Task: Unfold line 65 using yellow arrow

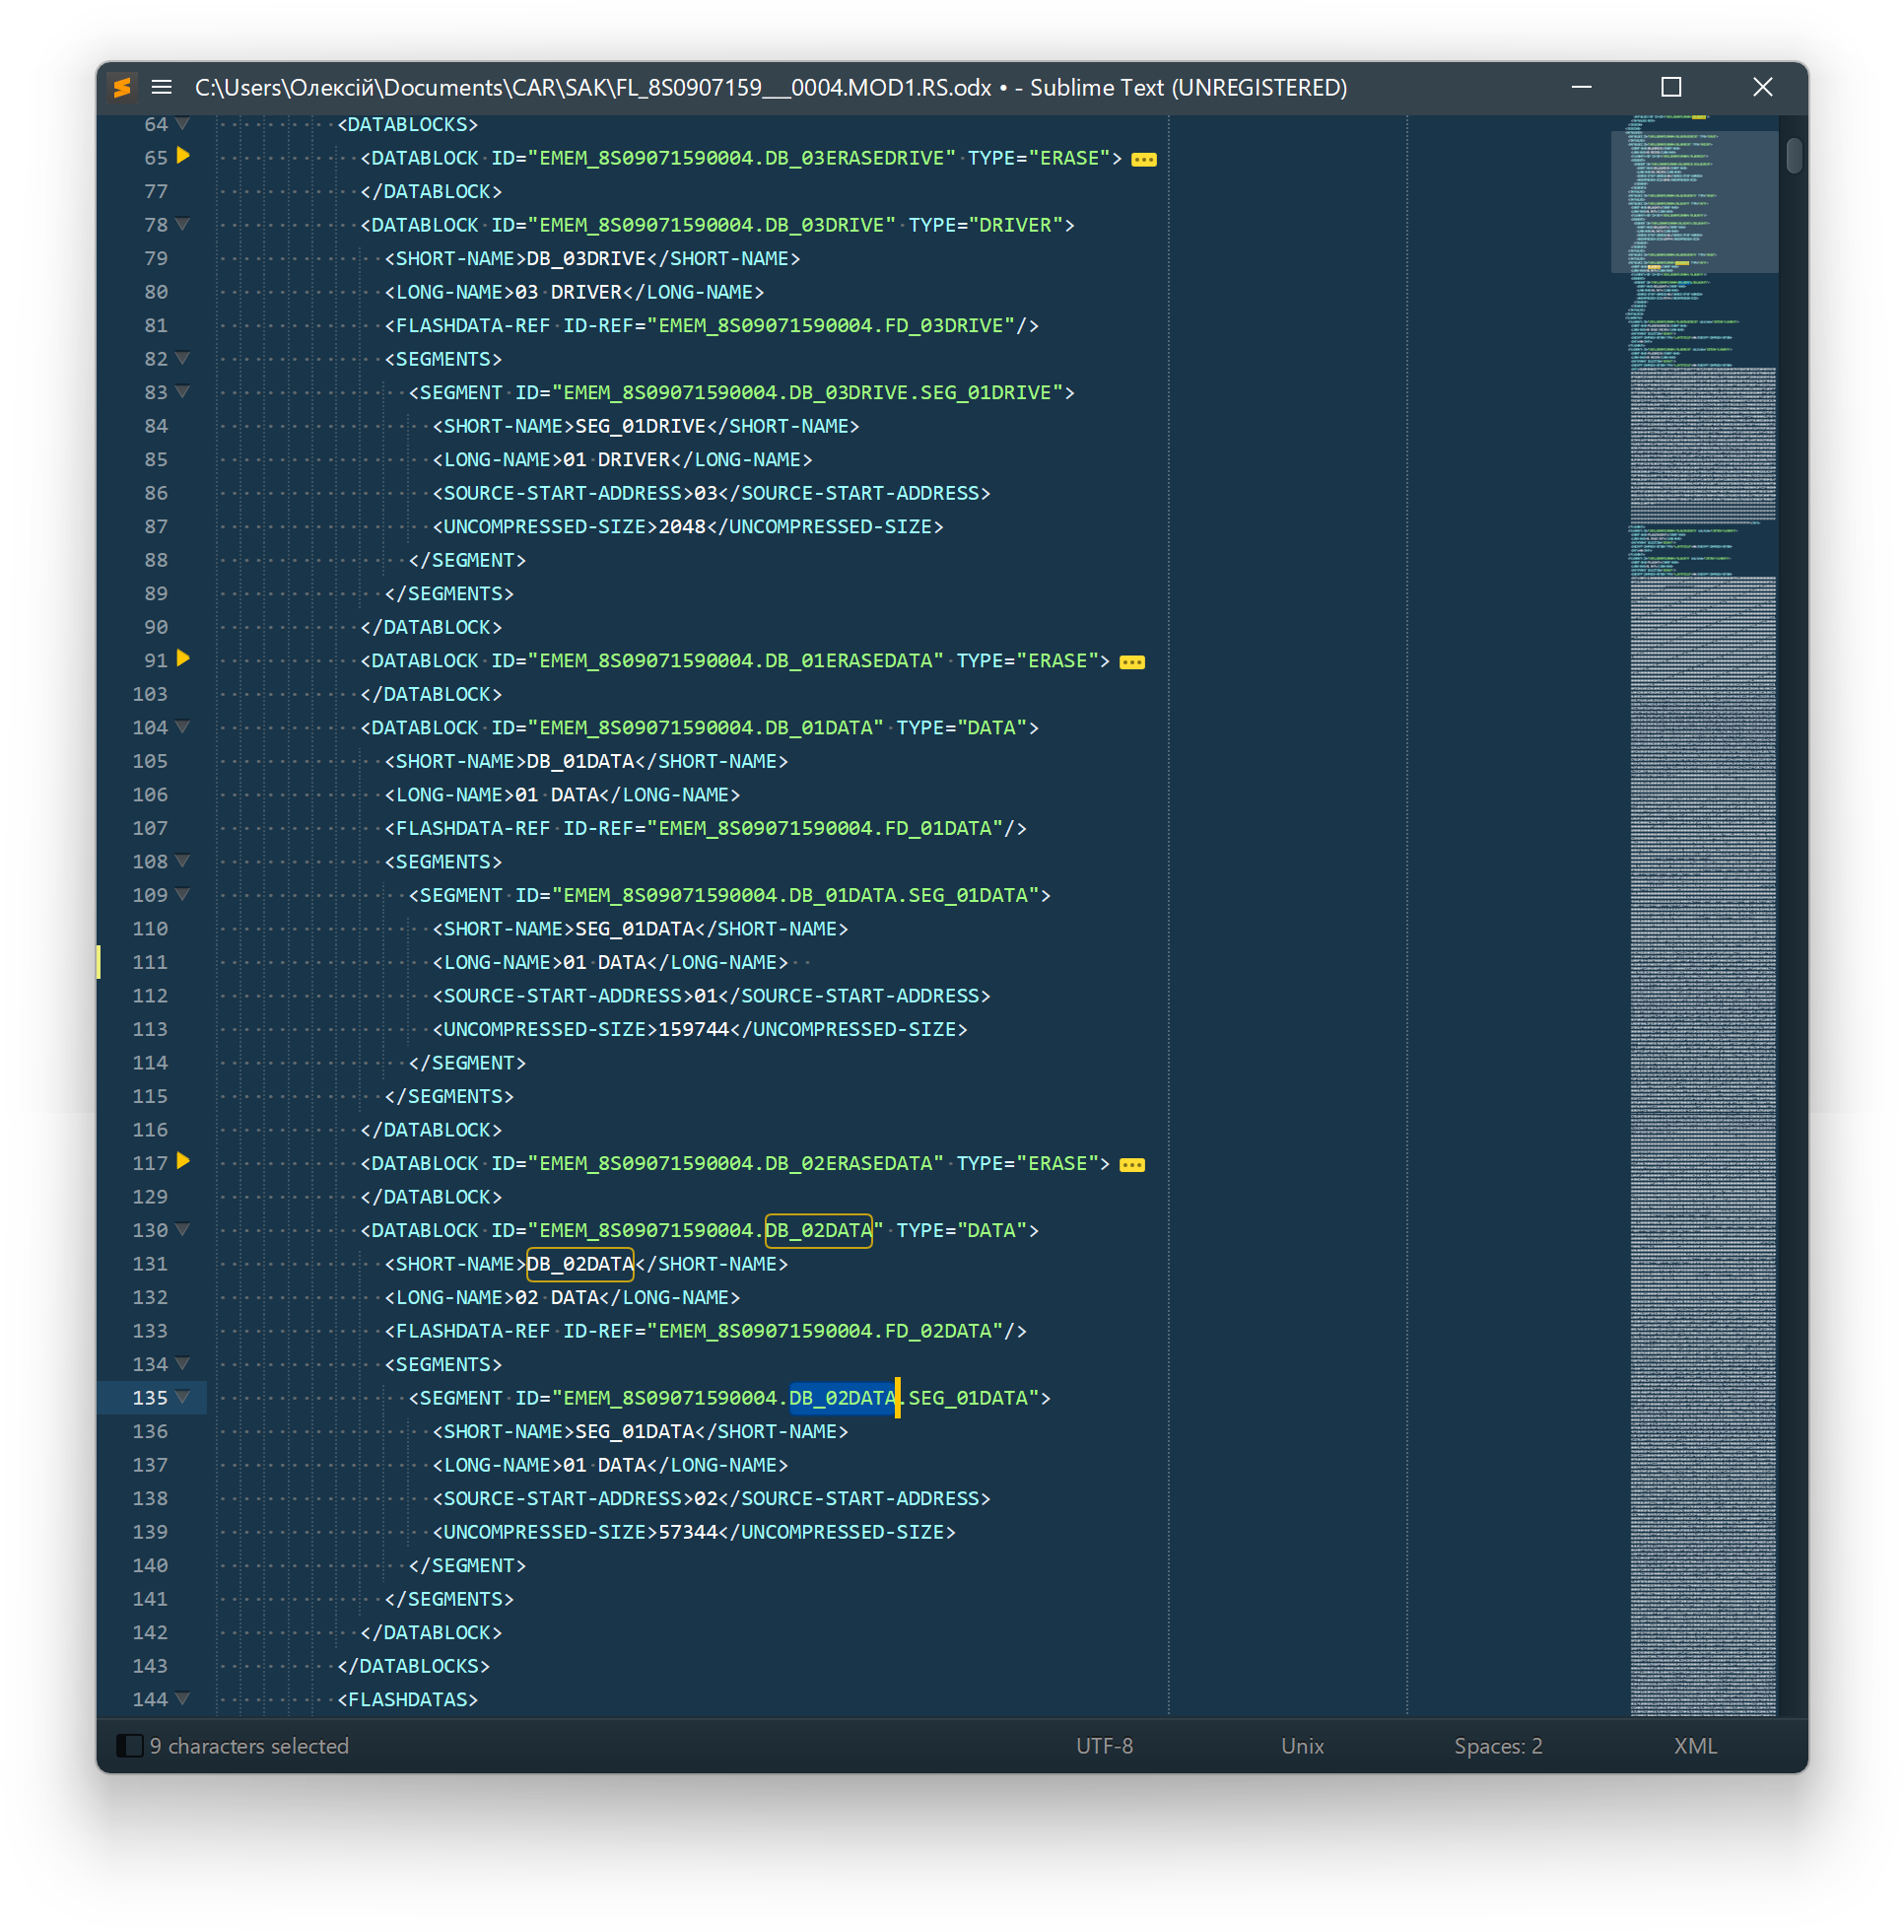Action: [x=183, y=156]
